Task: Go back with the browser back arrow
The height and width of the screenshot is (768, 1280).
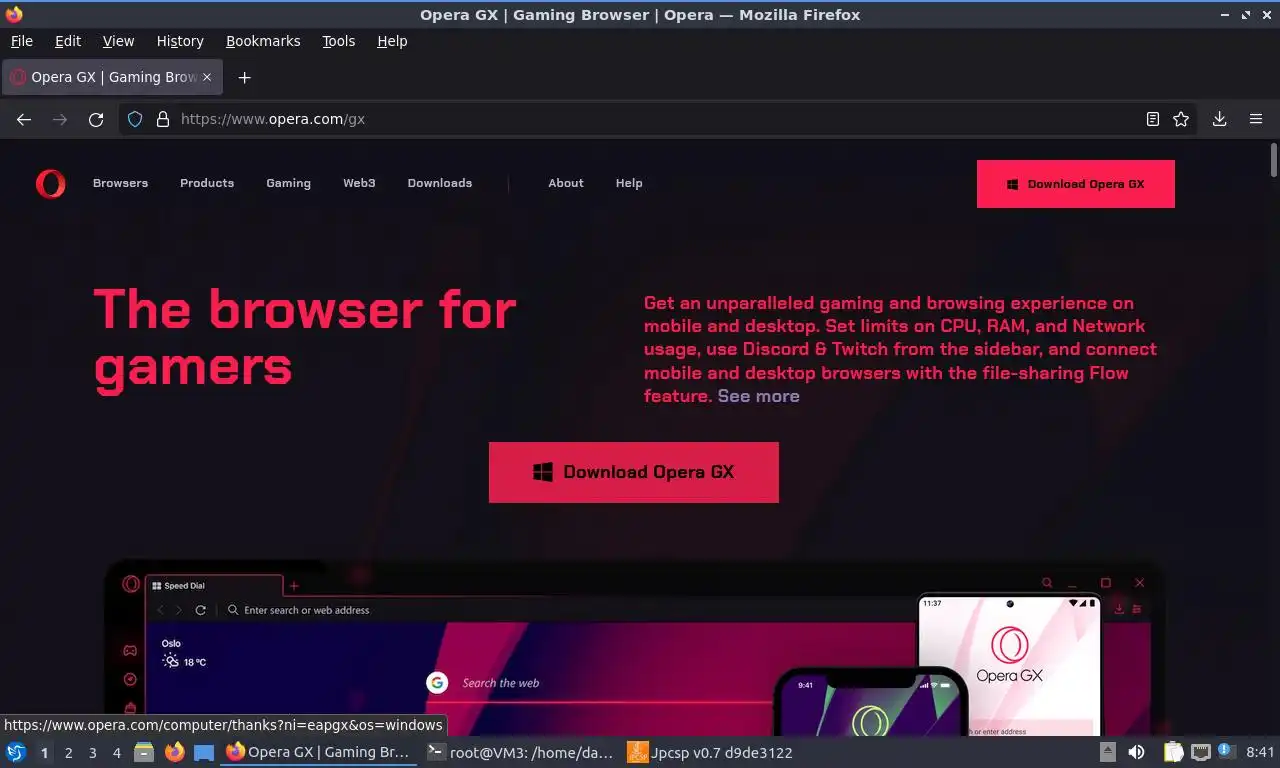Action: pos(24,119)
